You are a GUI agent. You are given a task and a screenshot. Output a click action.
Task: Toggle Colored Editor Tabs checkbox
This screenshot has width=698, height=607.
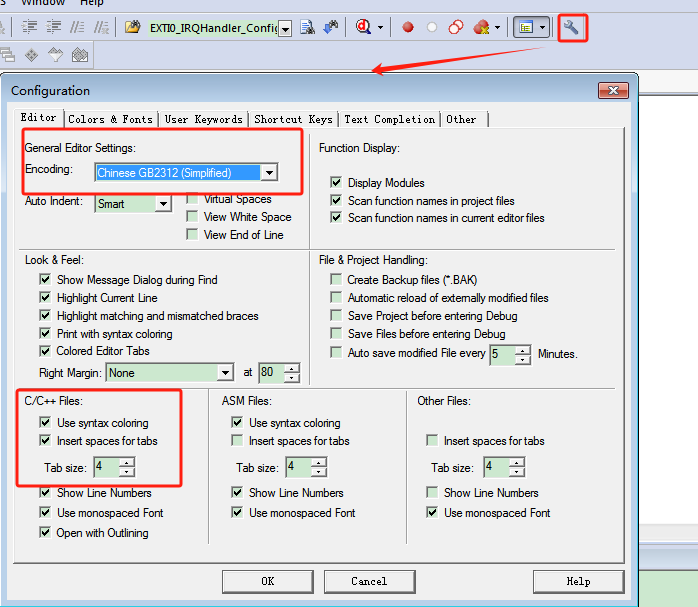45,351
